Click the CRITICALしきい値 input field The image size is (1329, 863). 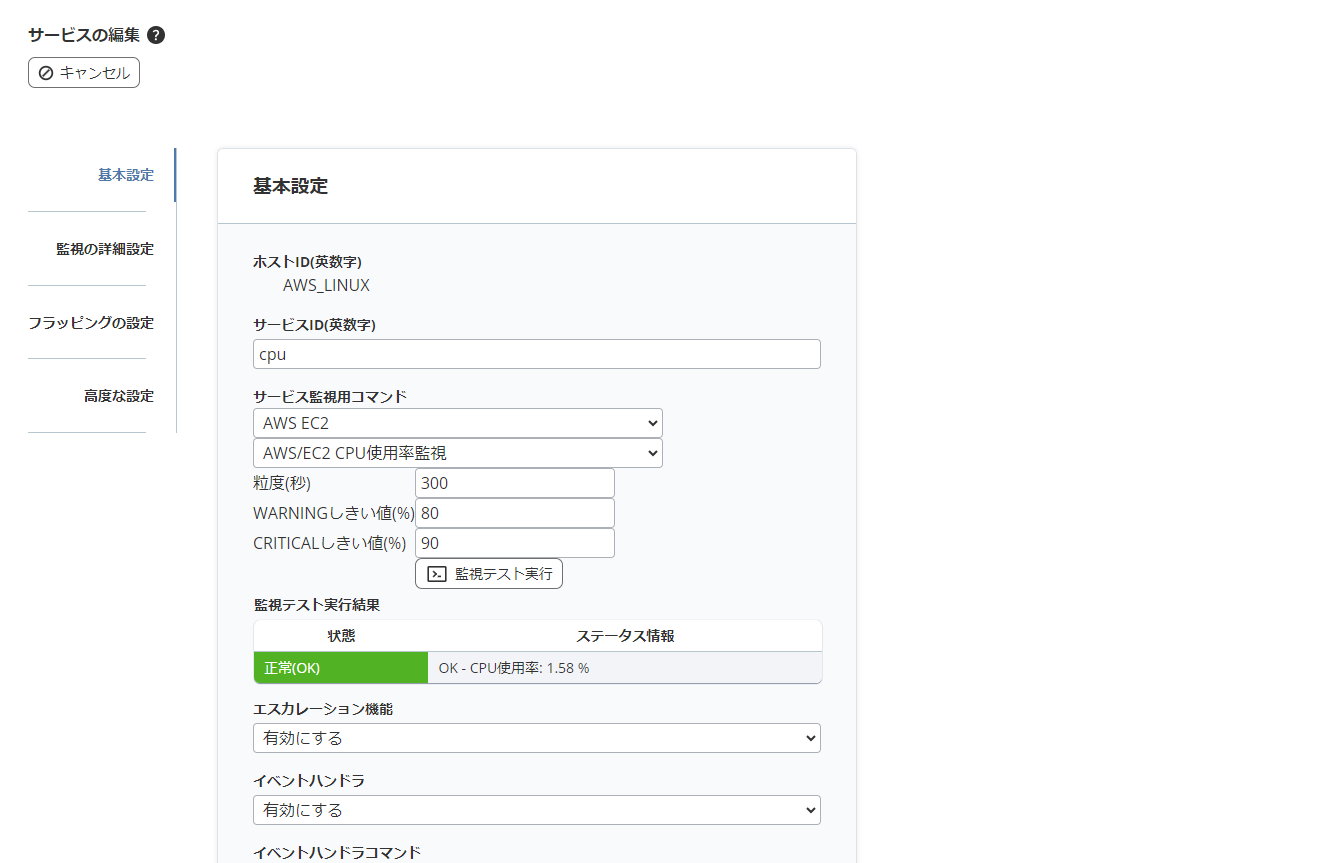[515, 543]
